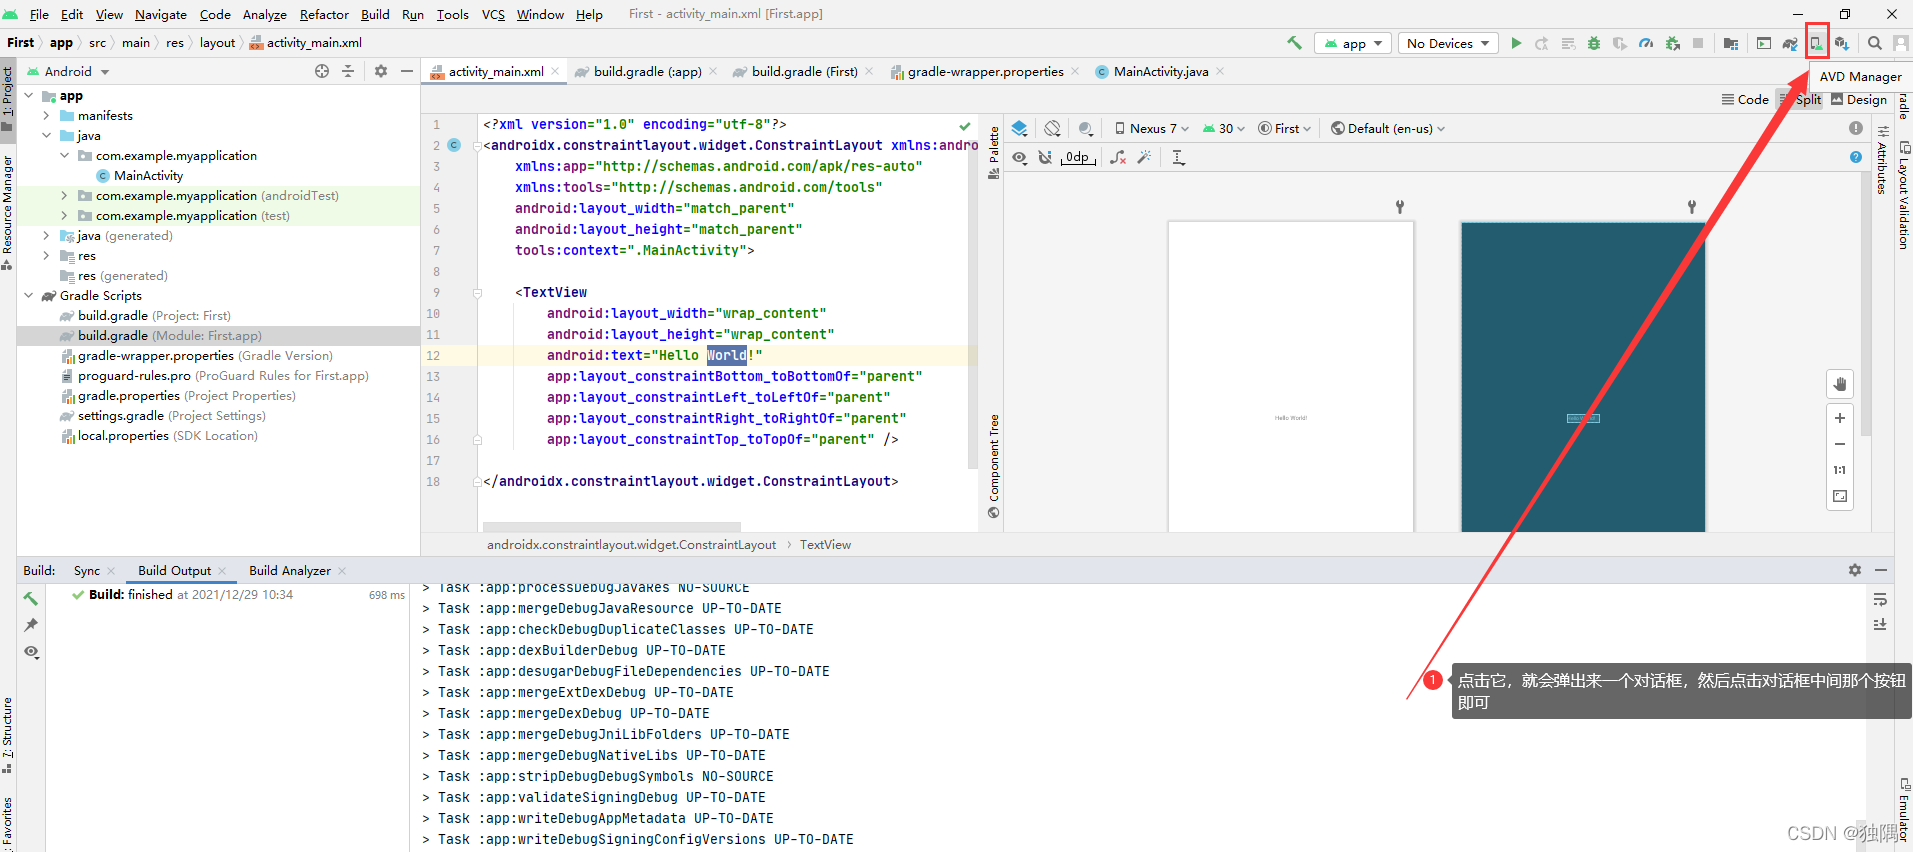1913x852 pixels.
Task: Click the Orientation for Preview rotate icon
Action: pyautogui.click(x=1052, y=128)
